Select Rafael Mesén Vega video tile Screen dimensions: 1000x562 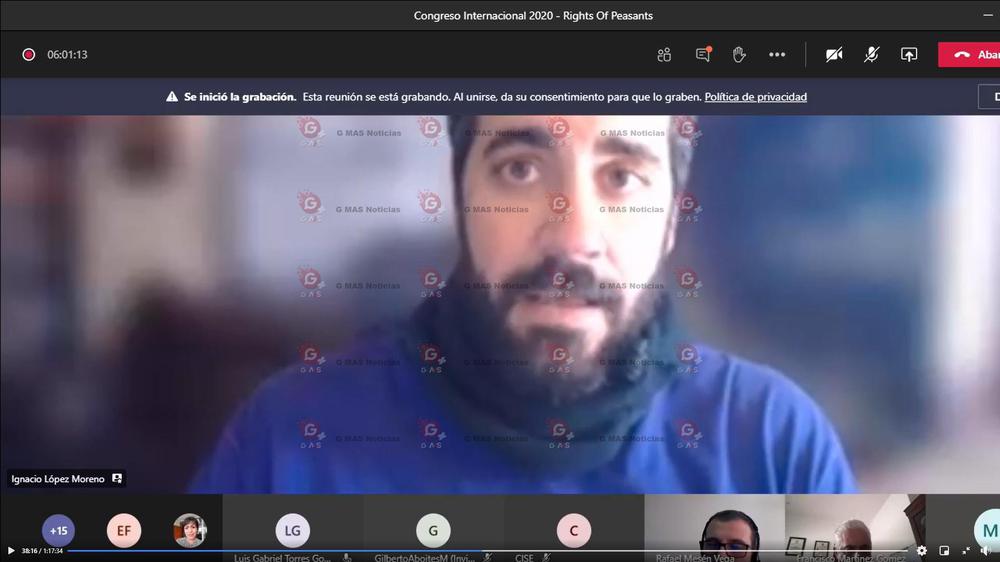[714, 528]
